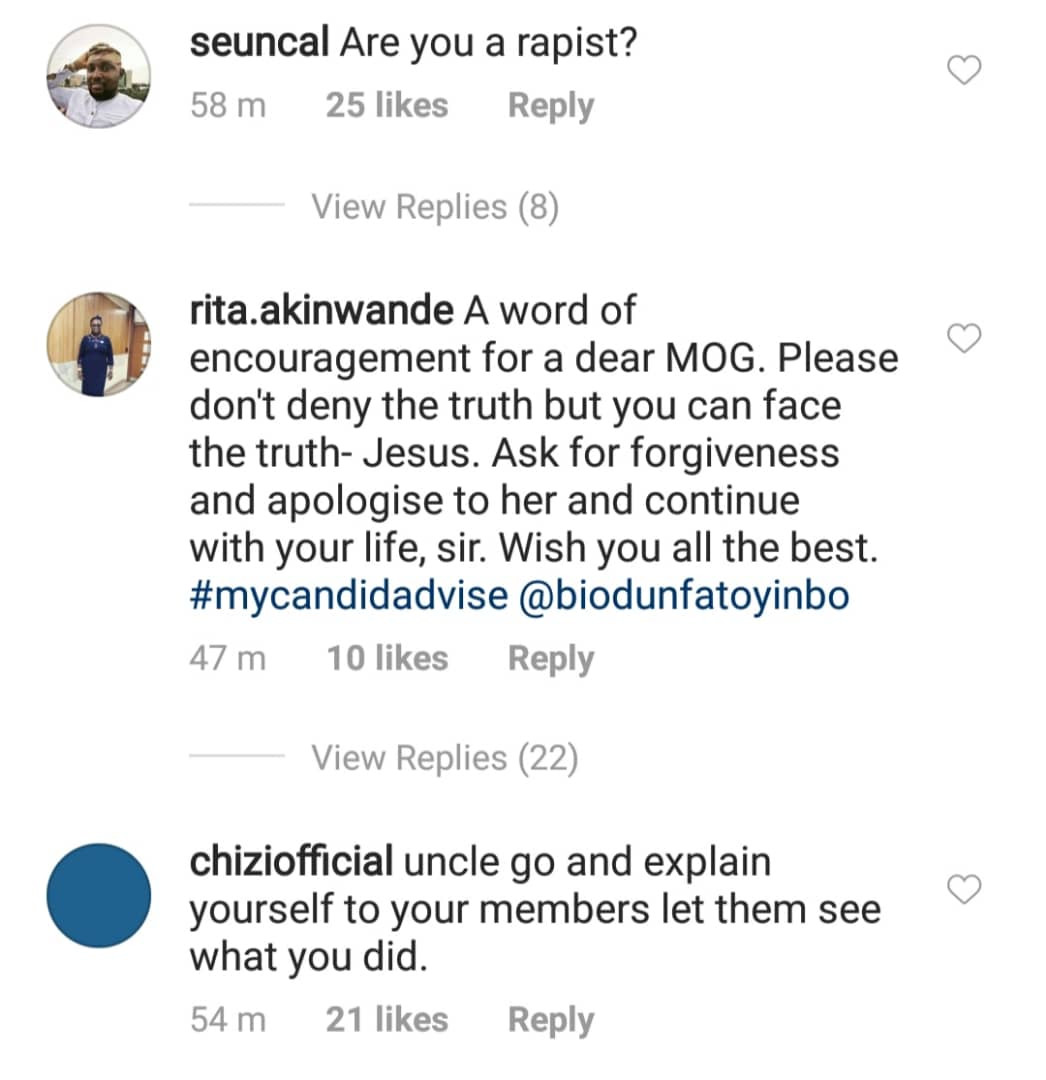The width and height of the screenshot is (1046, 1080).
Task: Heart the chiziofficial comment
Action: click(x=964, y=888)
